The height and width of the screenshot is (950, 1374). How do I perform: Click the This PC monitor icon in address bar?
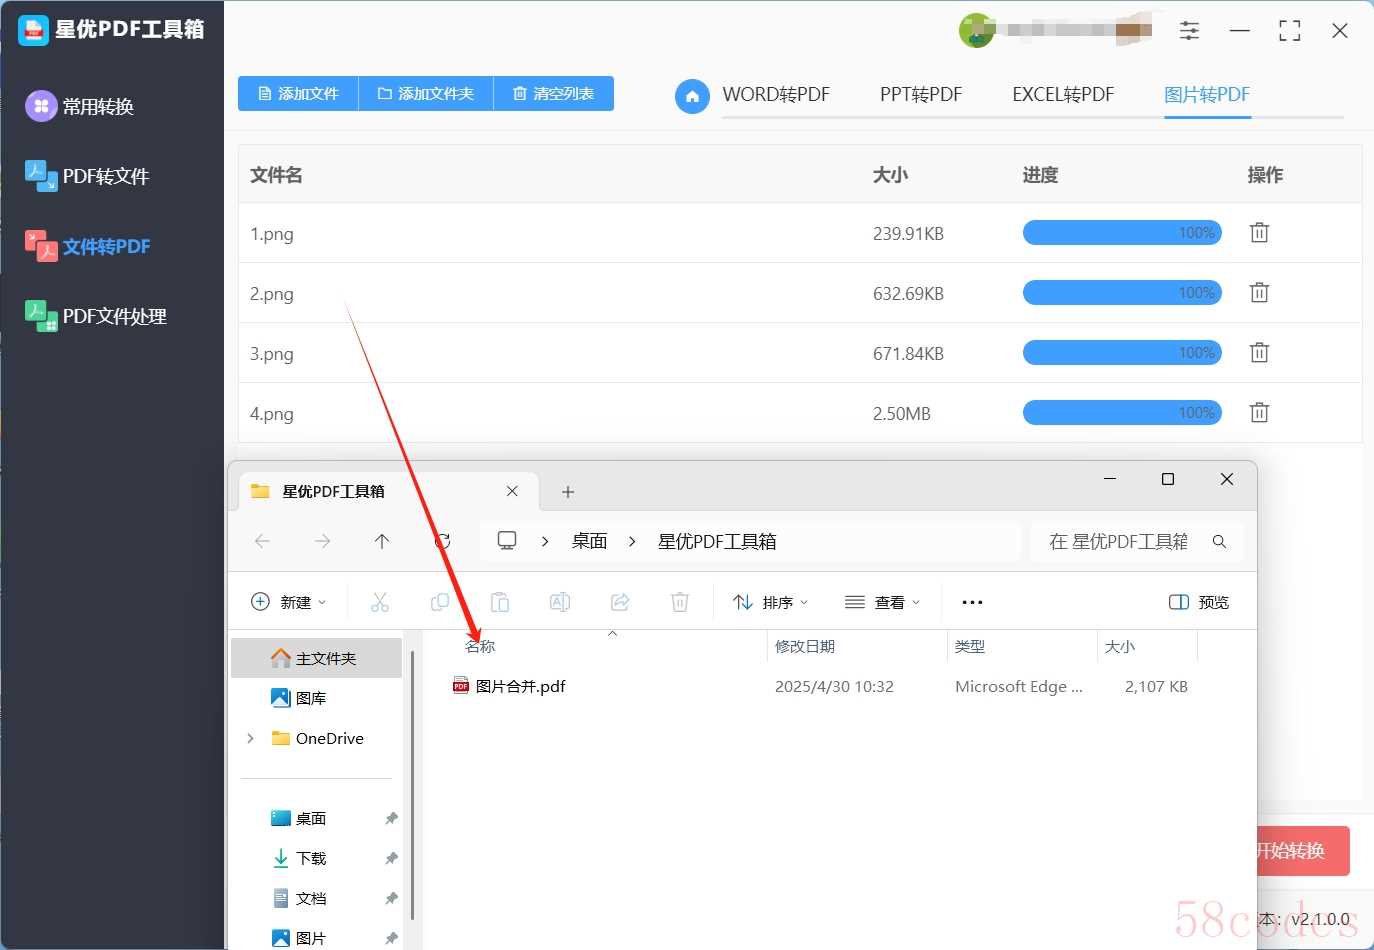[x=507, y=541]
